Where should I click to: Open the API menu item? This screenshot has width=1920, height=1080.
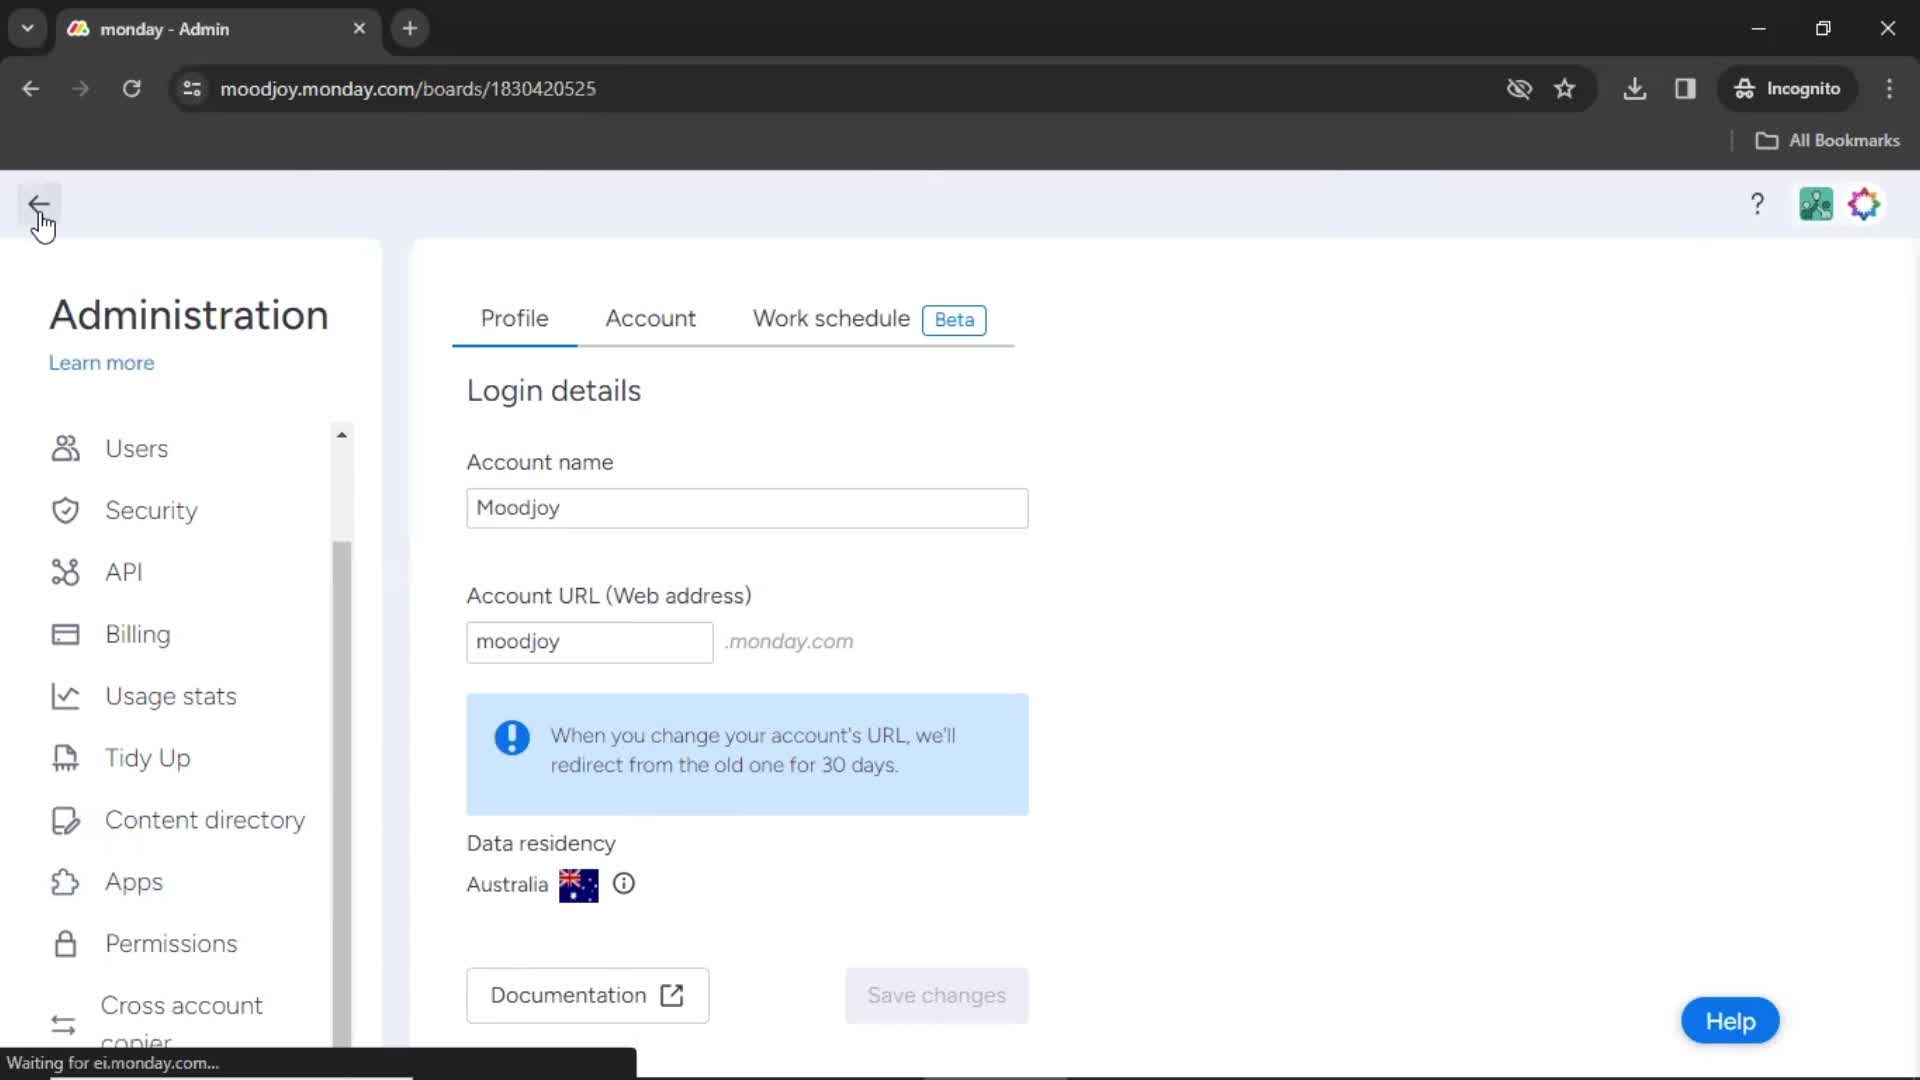tap(124, 573)
